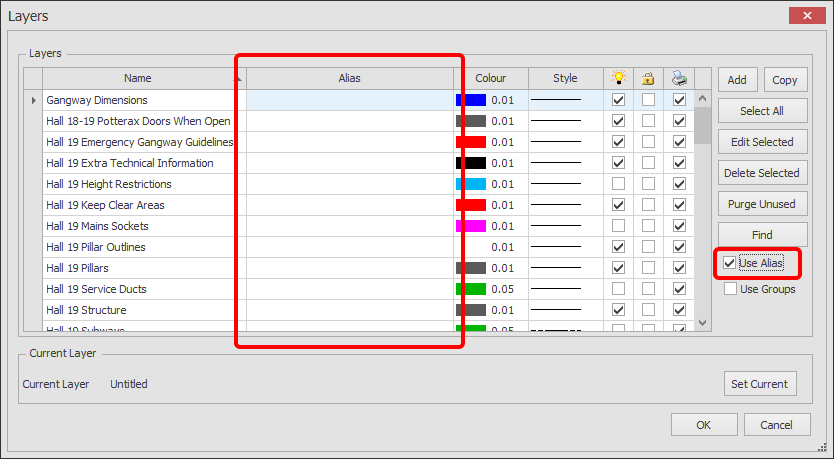The height and width of the screenshot is (459, 834).
Task: Lock Hall 19 Extra Technical Information layer
Action: tap(648, 163)
